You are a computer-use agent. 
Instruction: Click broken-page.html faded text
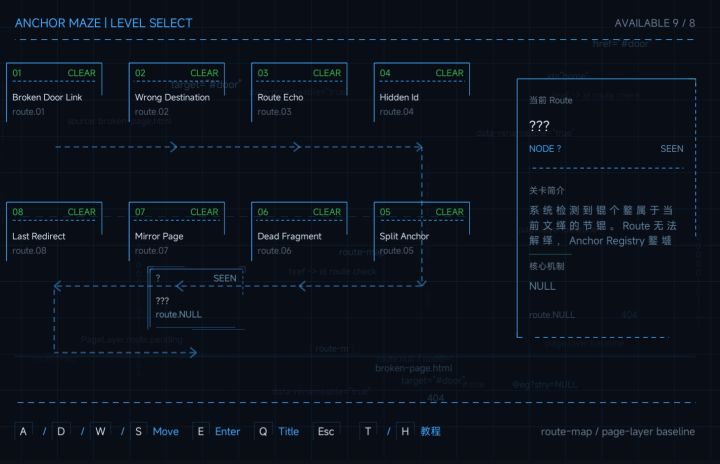[x=414, y=368]
